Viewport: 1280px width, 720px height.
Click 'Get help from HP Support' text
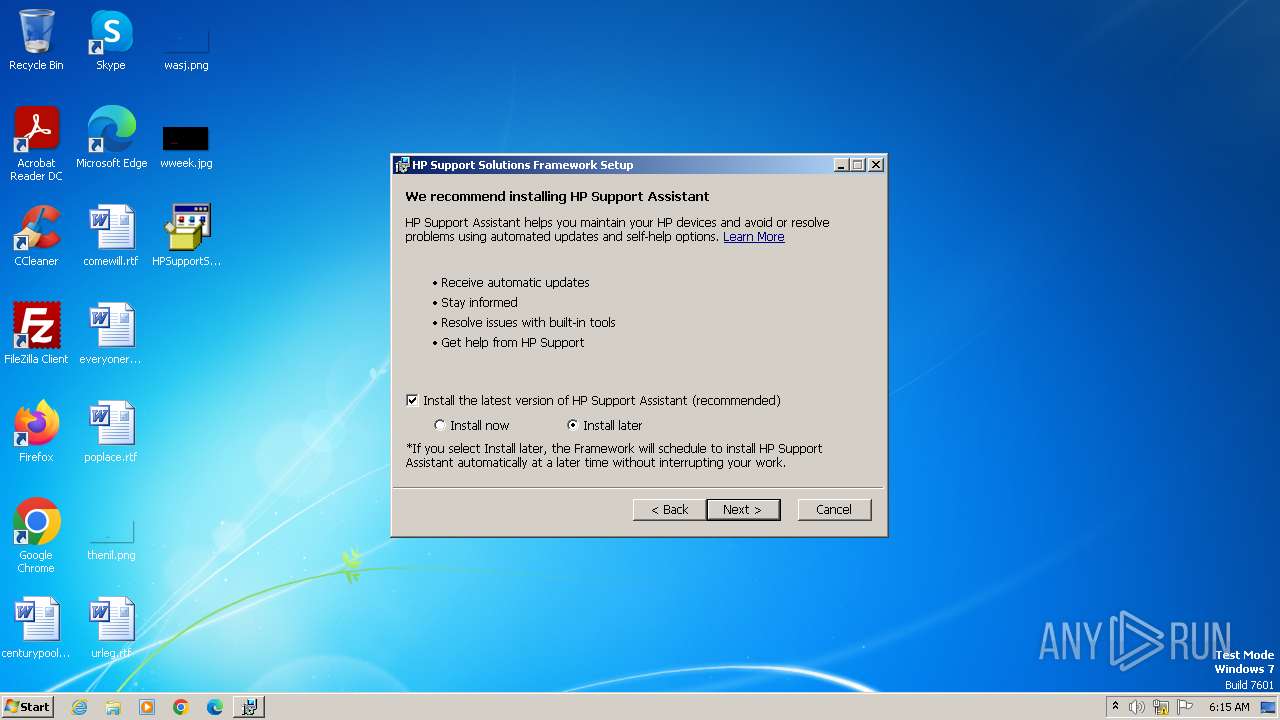pyautogui.click(x=512, y=343)
